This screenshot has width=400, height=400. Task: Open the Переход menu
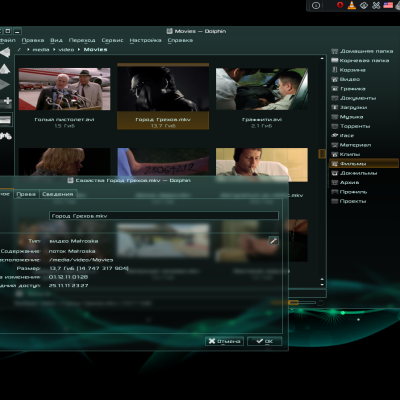(x=82, y=40)
